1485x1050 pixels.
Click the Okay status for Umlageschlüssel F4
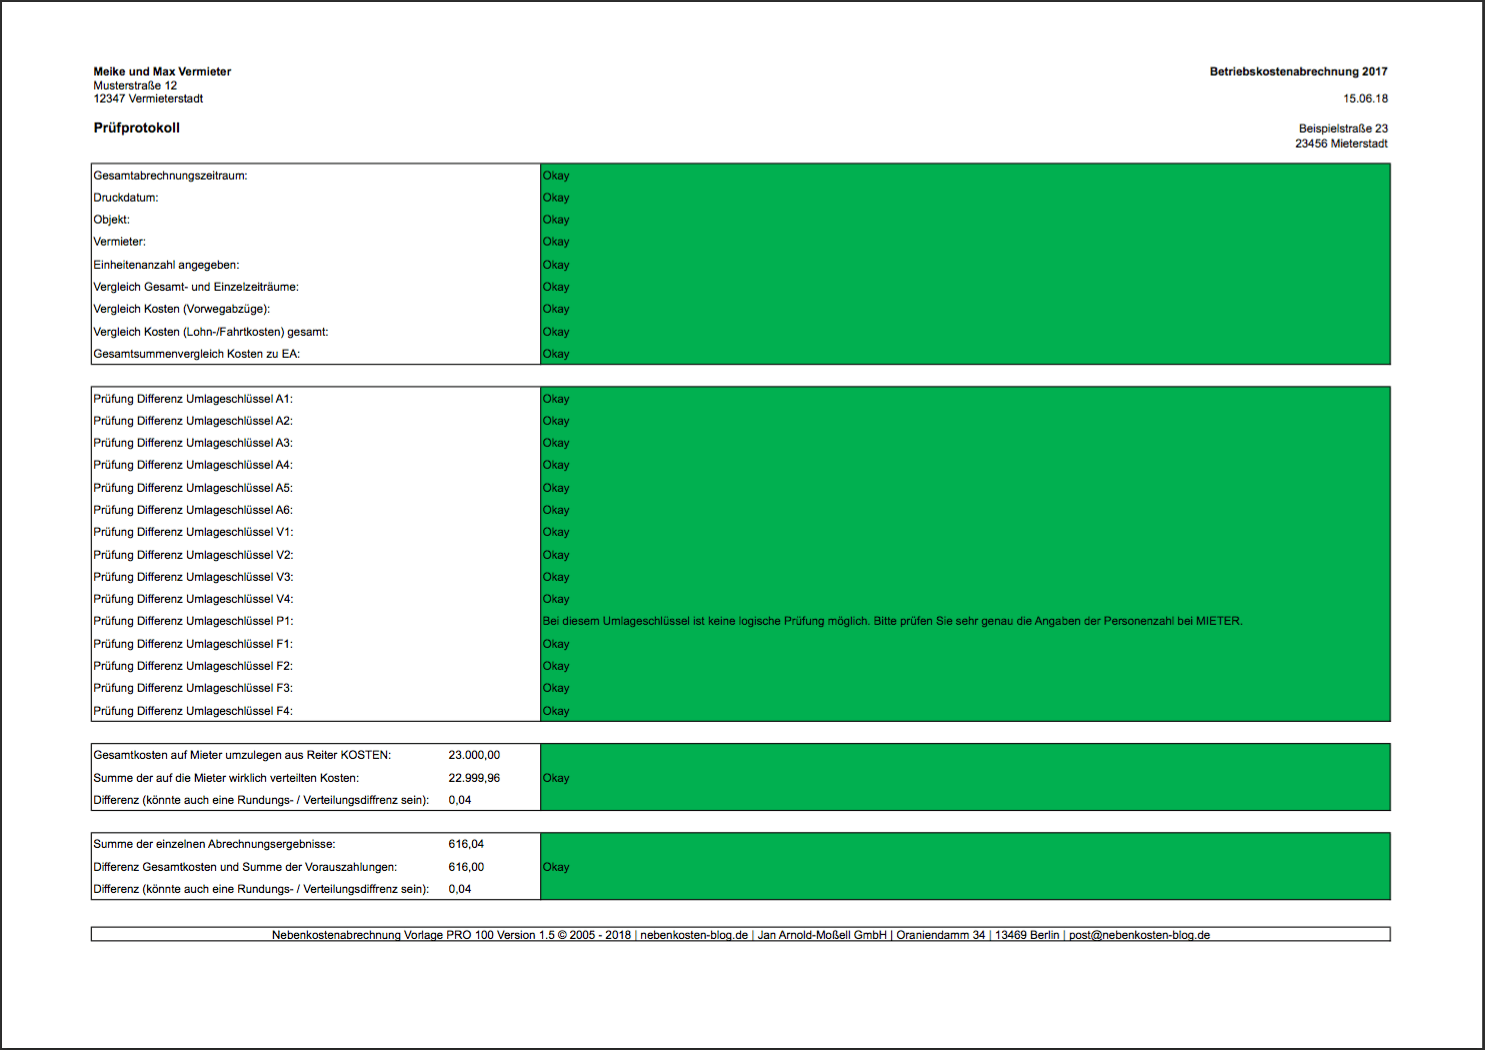click(556, 711)
